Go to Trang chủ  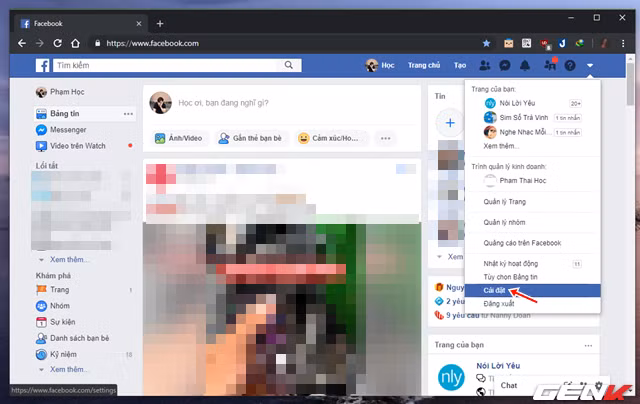coord(424,65)
